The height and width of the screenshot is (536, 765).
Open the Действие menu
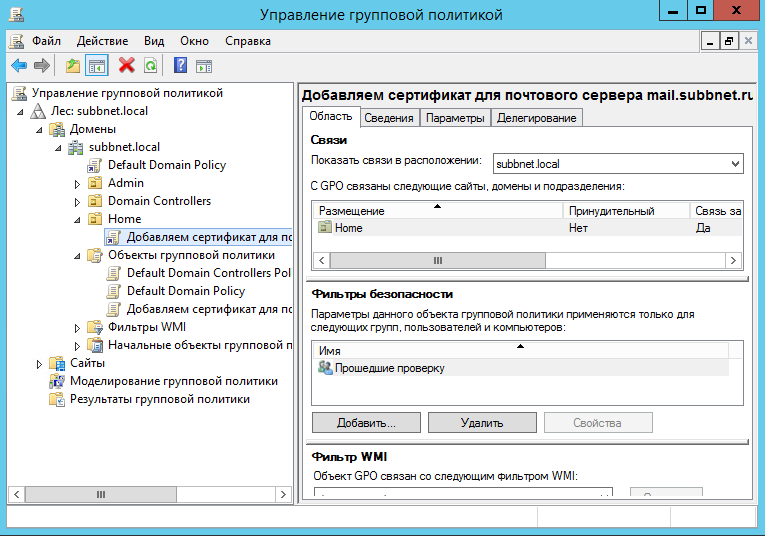tap(100, 41)
